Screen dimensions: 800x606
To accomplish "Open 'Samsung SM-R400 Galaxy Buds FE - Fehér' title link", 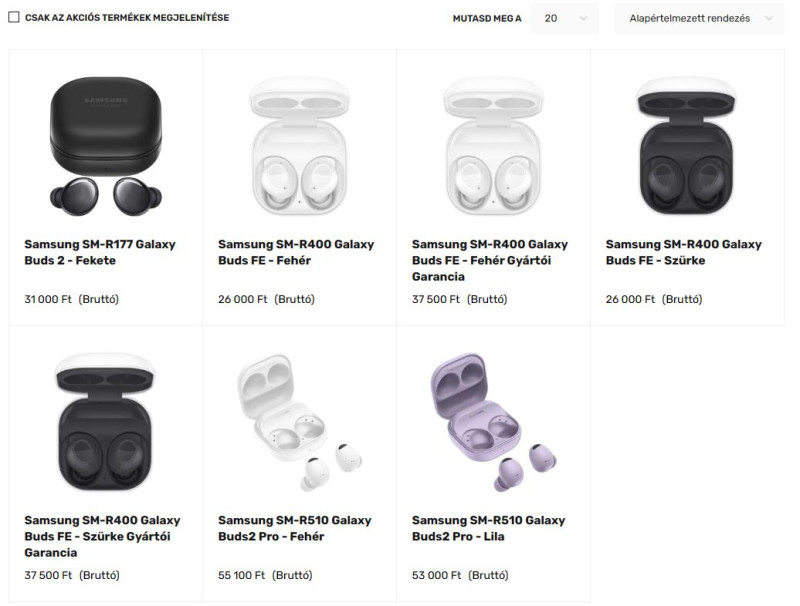I will pyautogui.click(x=296, y=252).
